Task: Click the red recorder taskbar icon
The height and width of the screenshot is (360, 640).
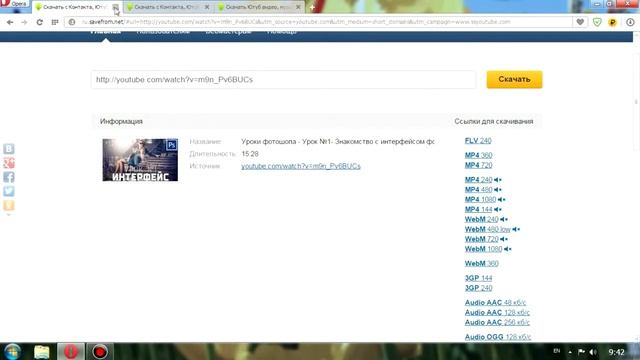Action: [100, 352]
